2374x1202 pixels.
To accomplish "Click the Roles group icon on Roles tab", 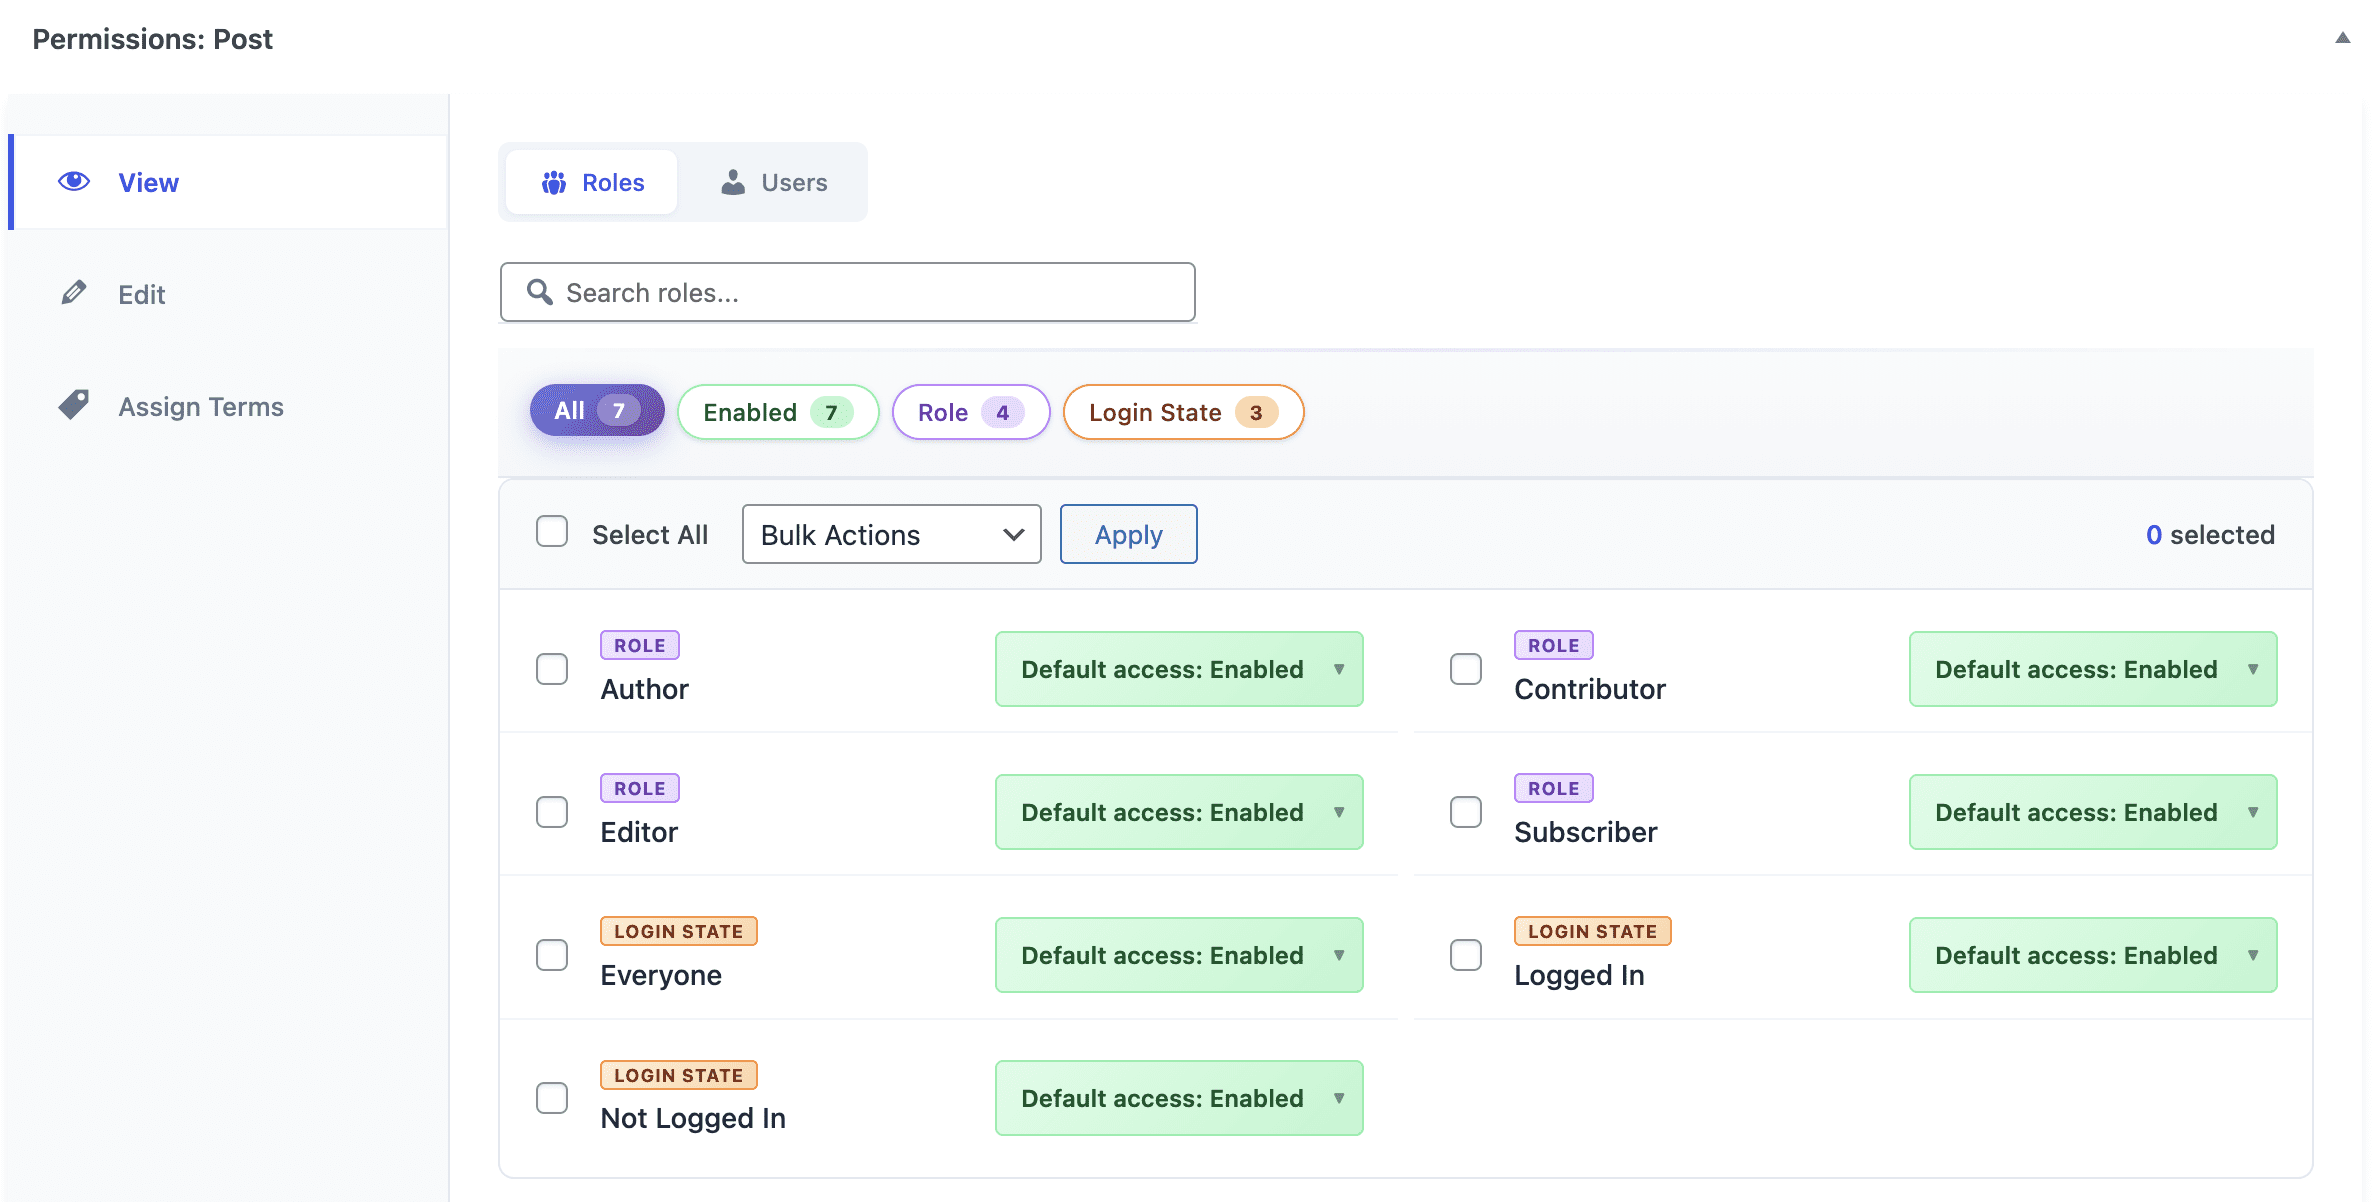I will pos(554,182).
